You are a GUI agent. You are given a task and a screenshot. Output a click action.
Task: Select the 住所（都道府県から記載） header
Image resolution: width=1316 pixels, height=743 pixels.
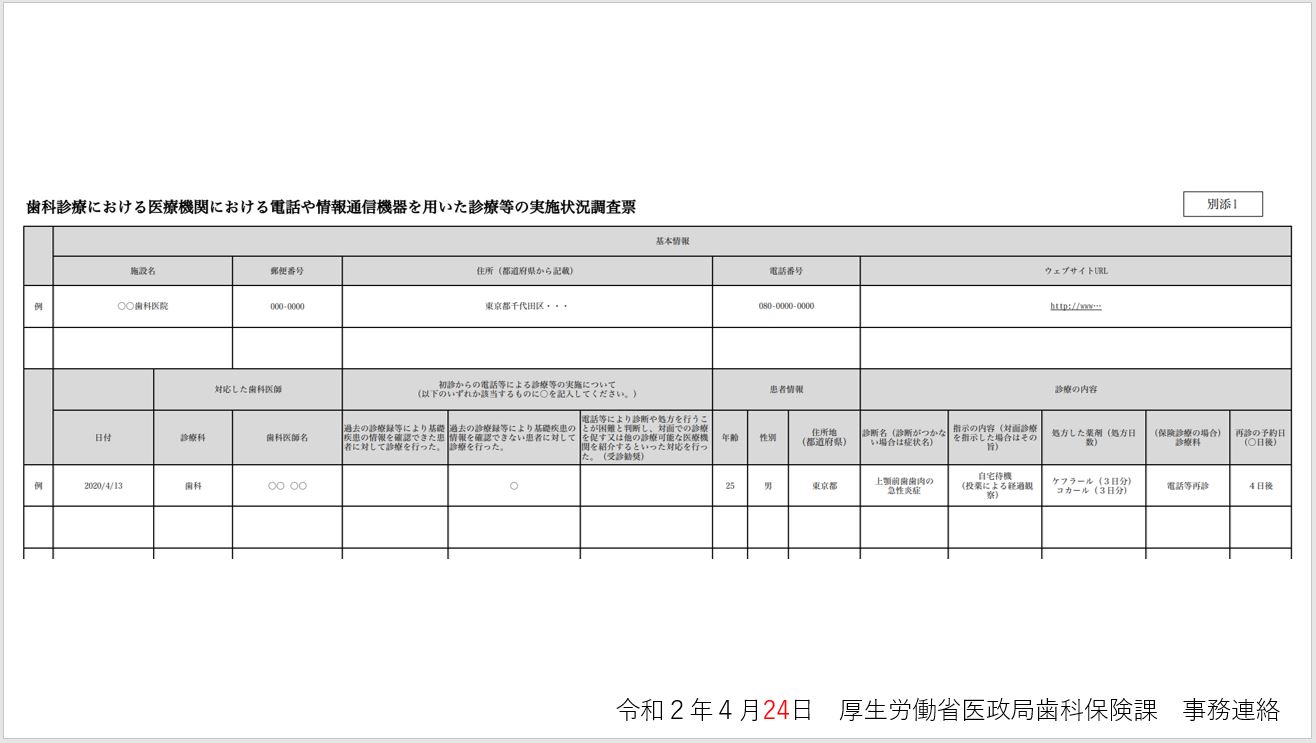[x=527, y=271]
